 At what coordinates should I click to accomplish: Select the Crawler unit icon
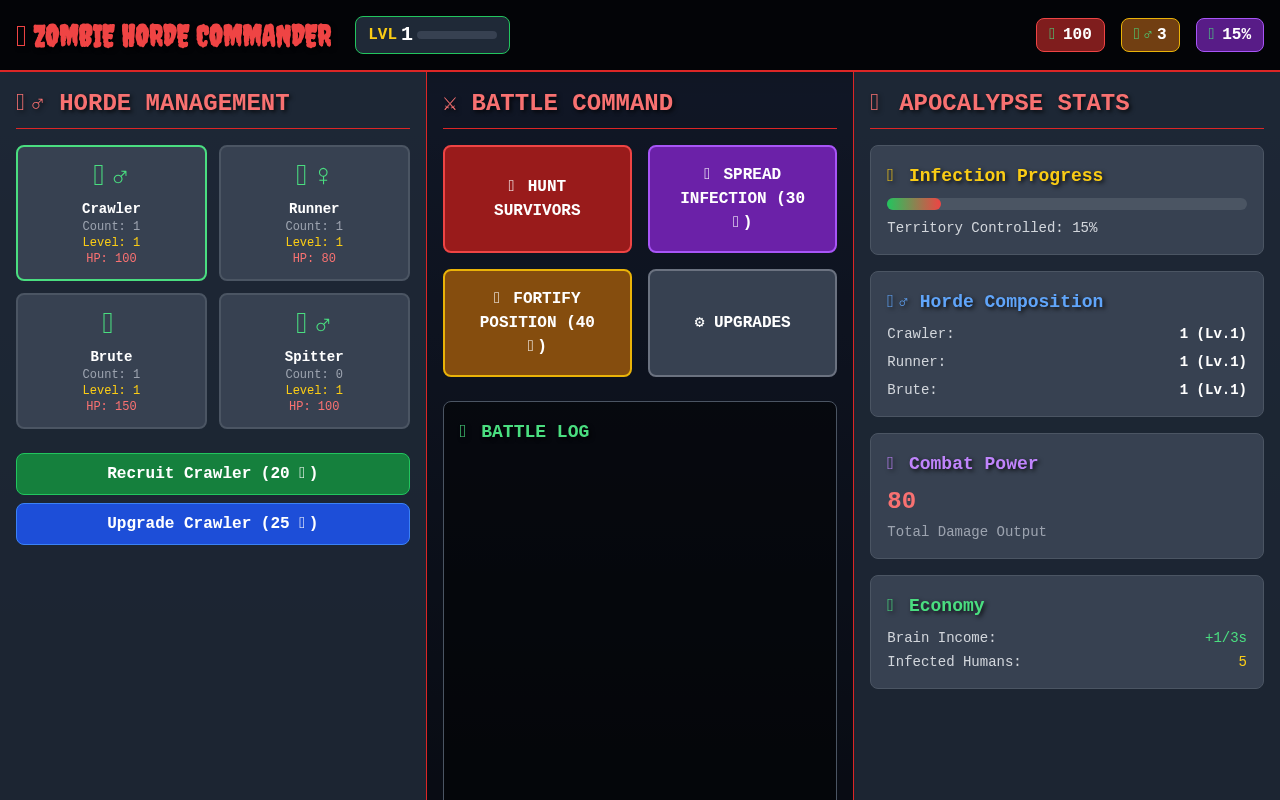point(99,174)
